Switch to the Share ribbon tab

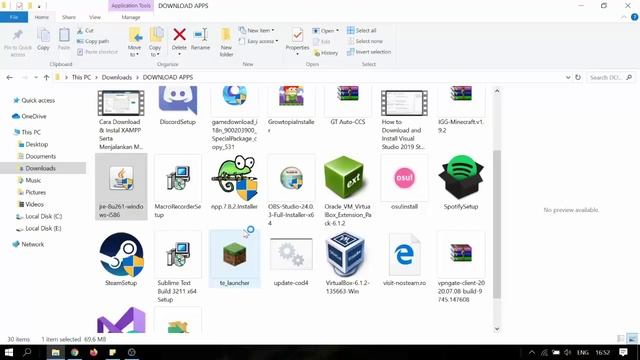pyautogui.click(x=69, y=17)
